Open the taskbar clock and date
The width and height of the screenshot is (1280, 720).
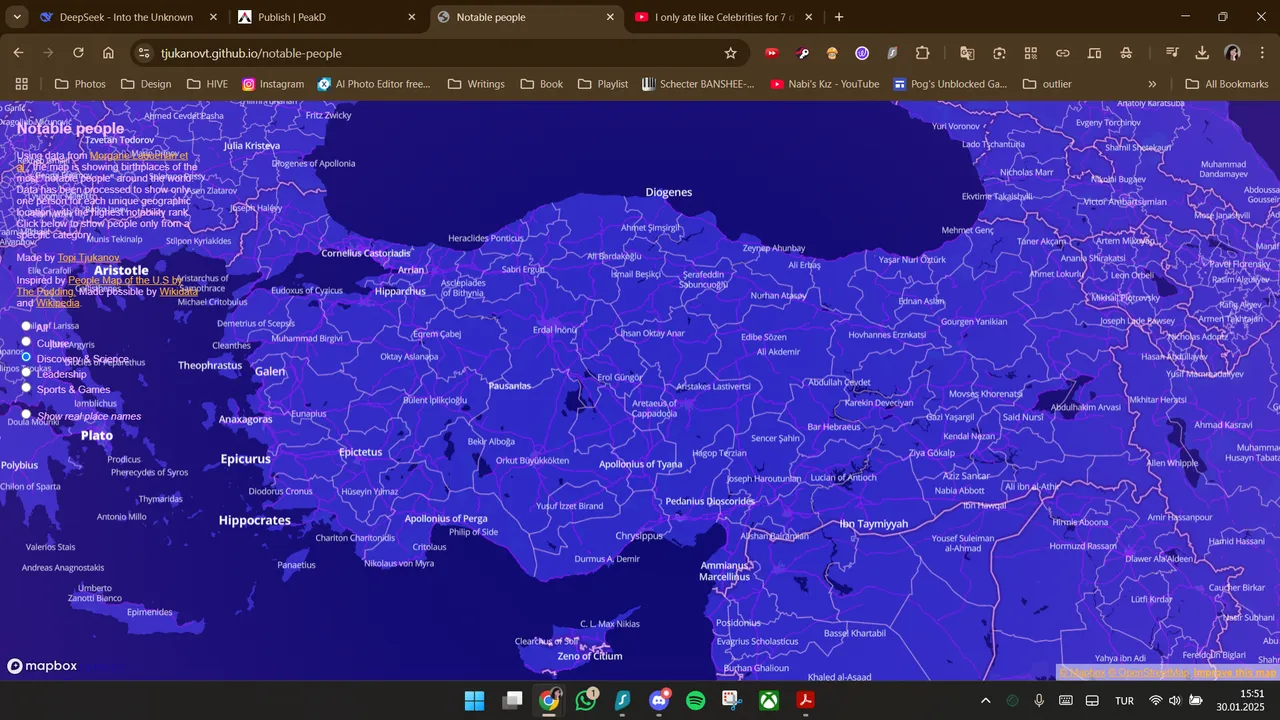[x=1240, y=700]
